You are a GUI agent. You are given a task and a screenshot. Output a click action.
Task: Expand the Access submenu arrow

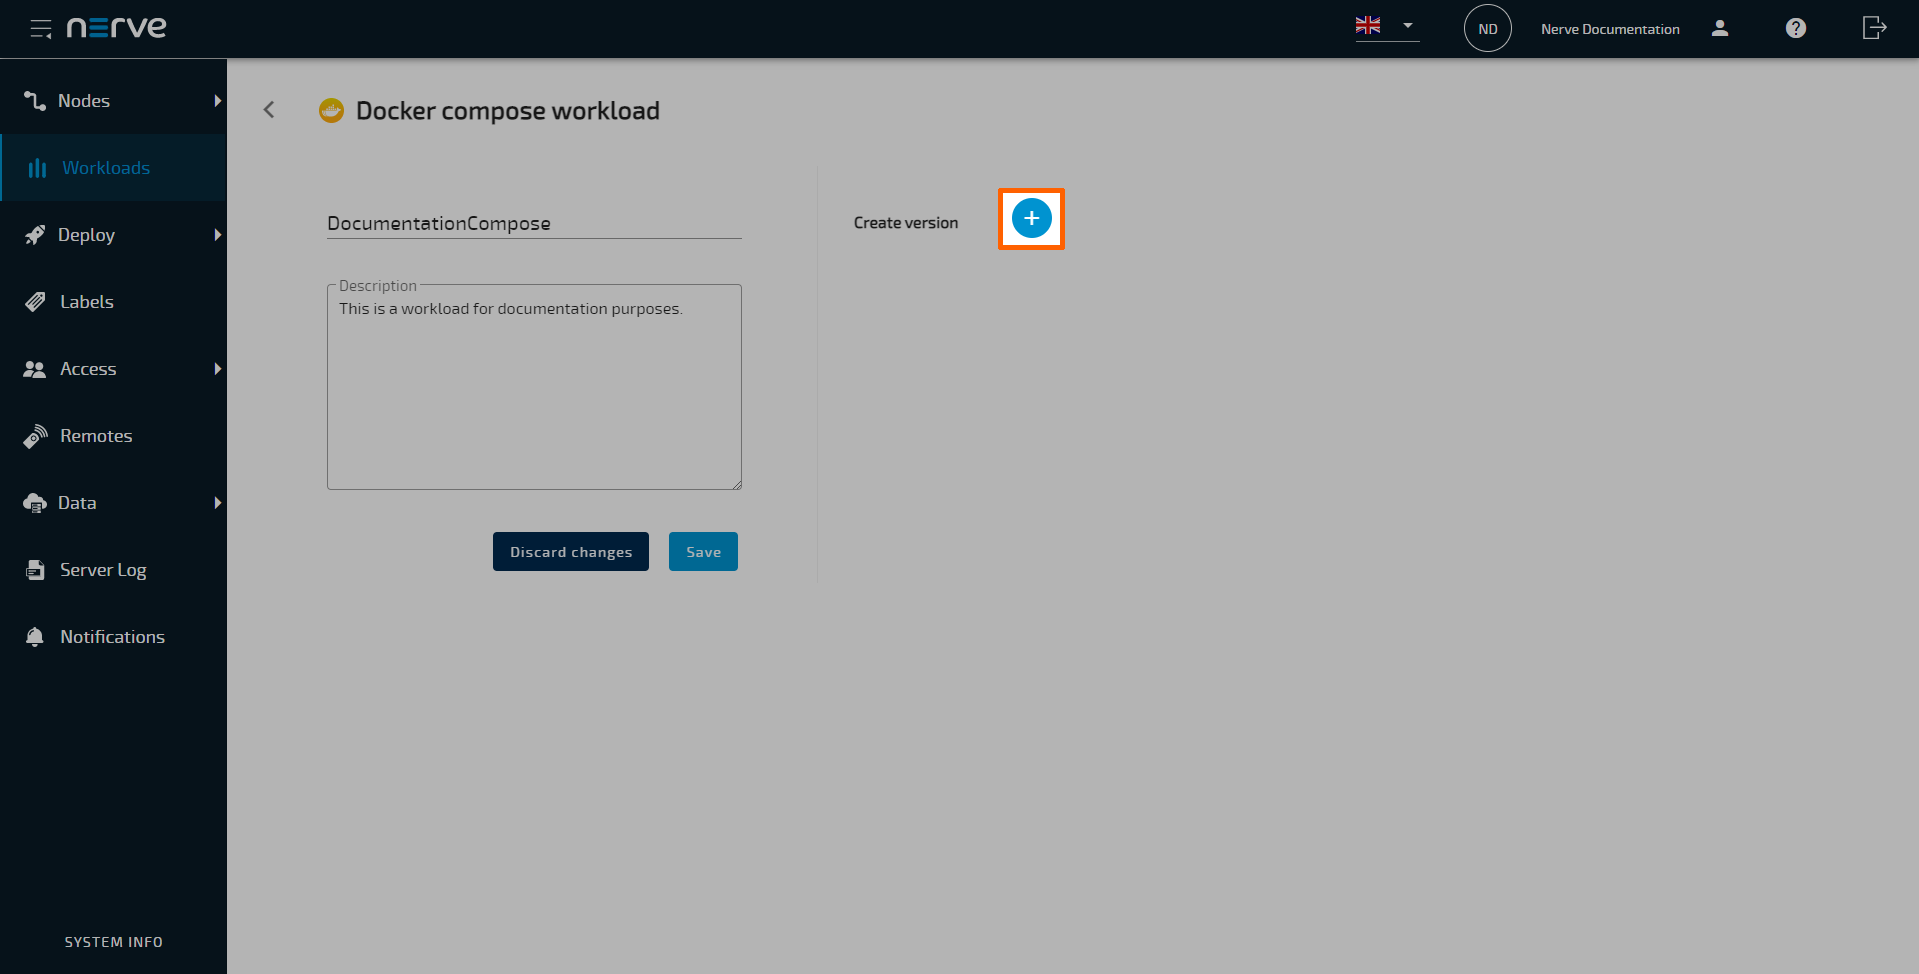point(217,369)
